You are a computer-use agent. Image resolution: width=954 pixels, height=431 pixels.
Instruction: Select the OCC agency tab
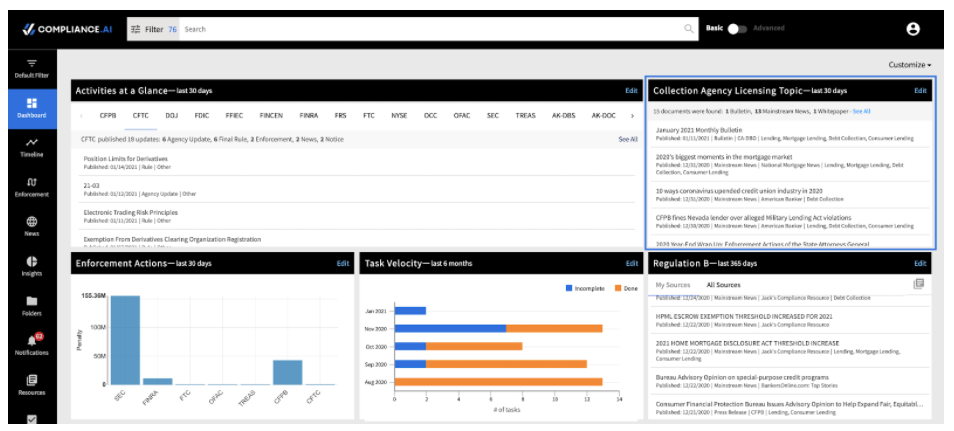pos(431,115)
